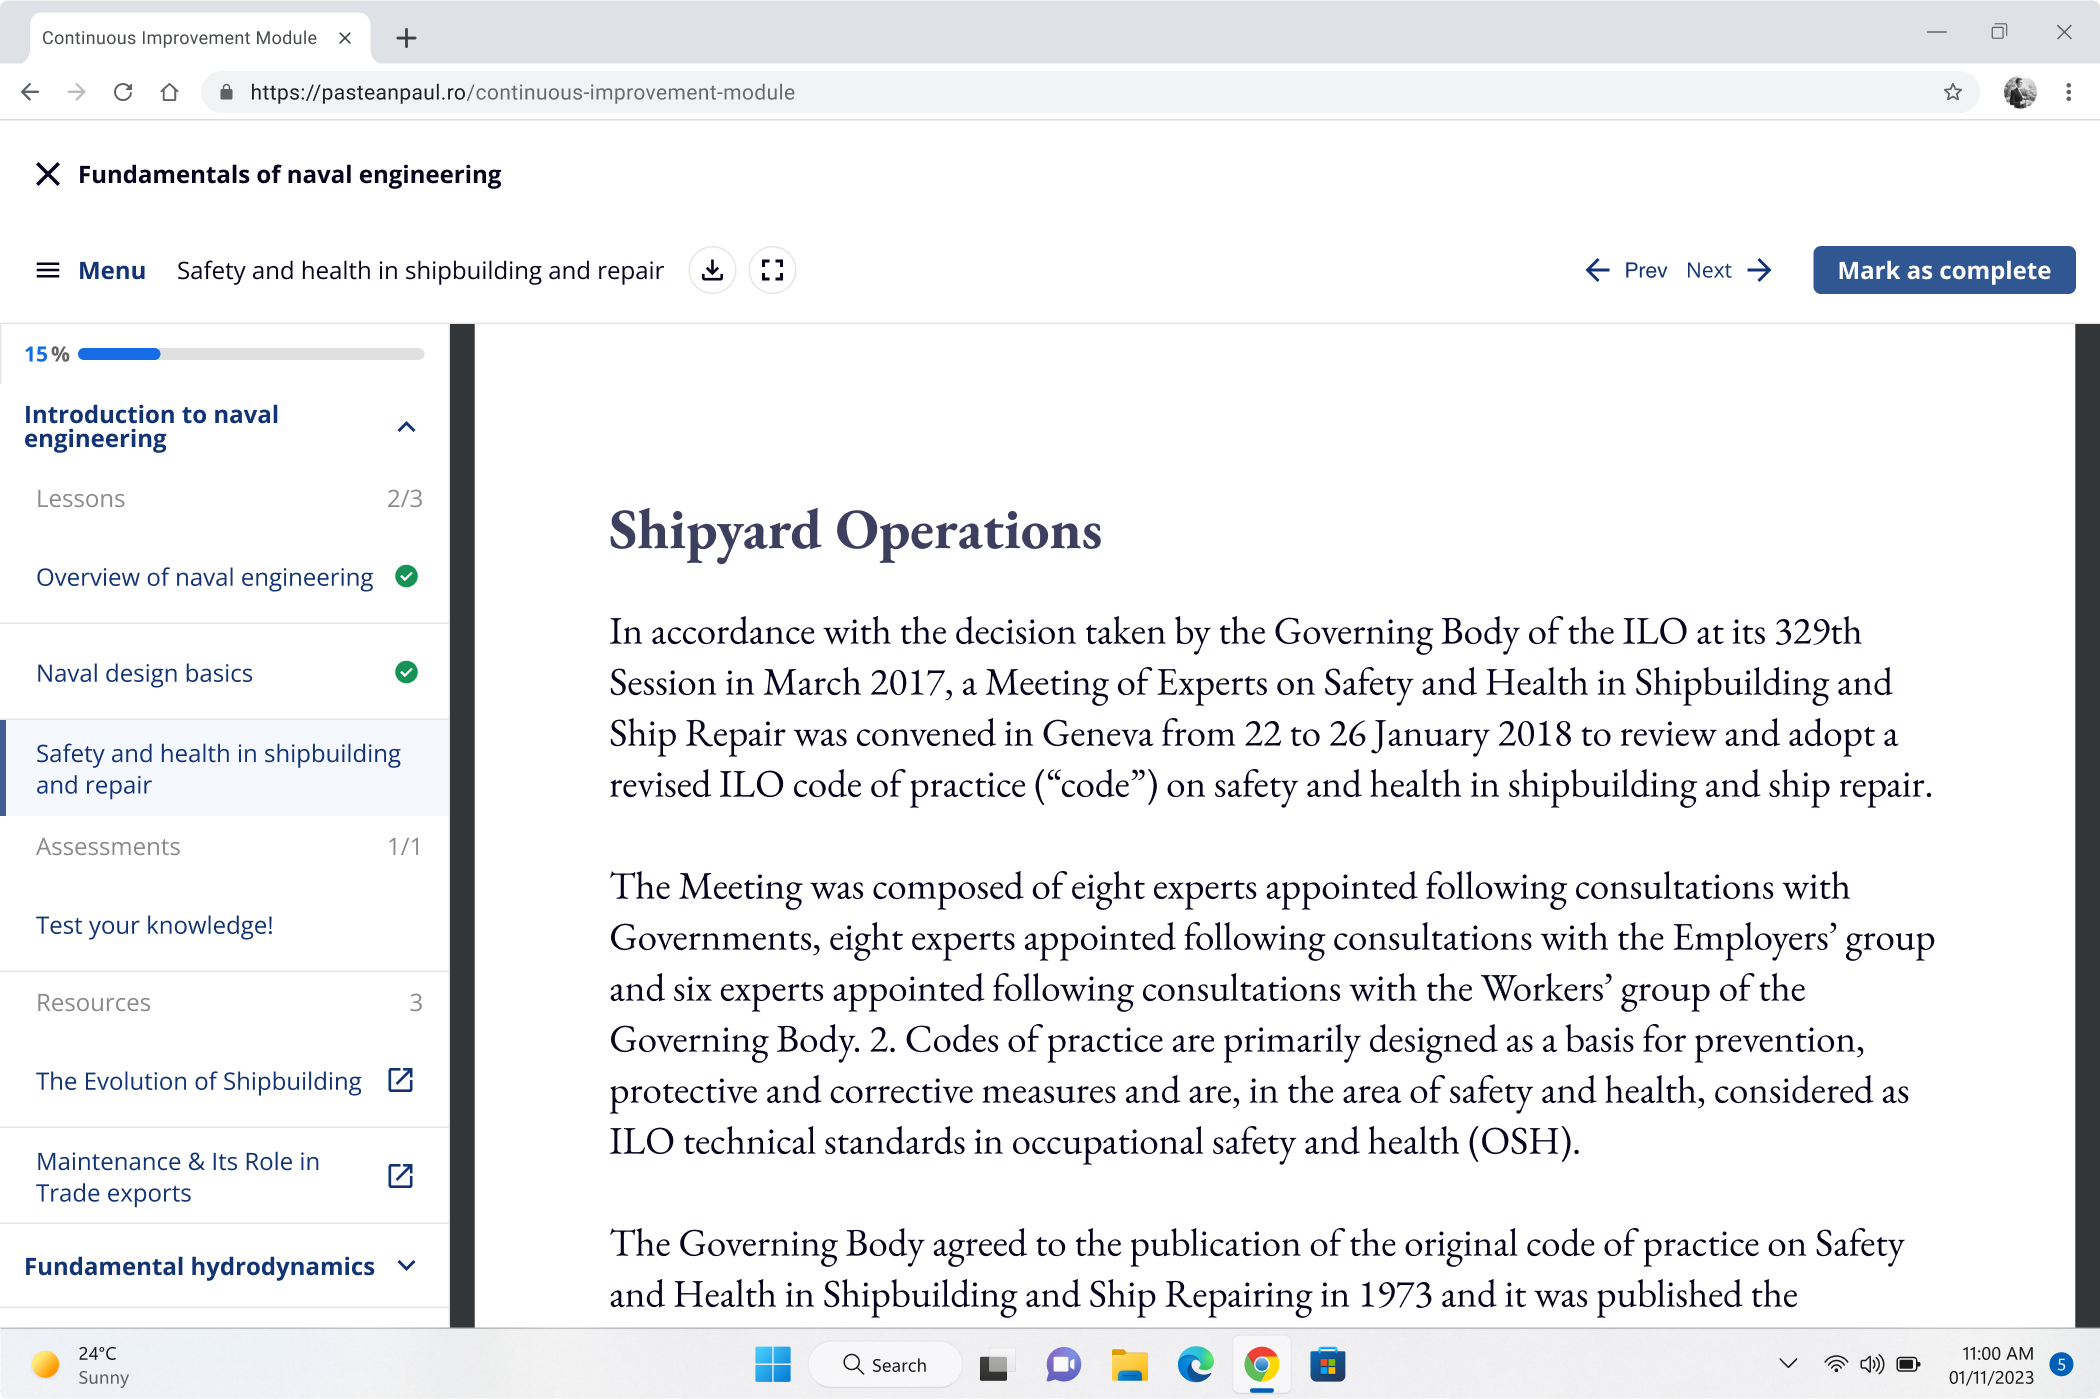Show hidden system tray icons chevron
This screenshot has height=1399, width=2100.
(x=1788, y=1363)
